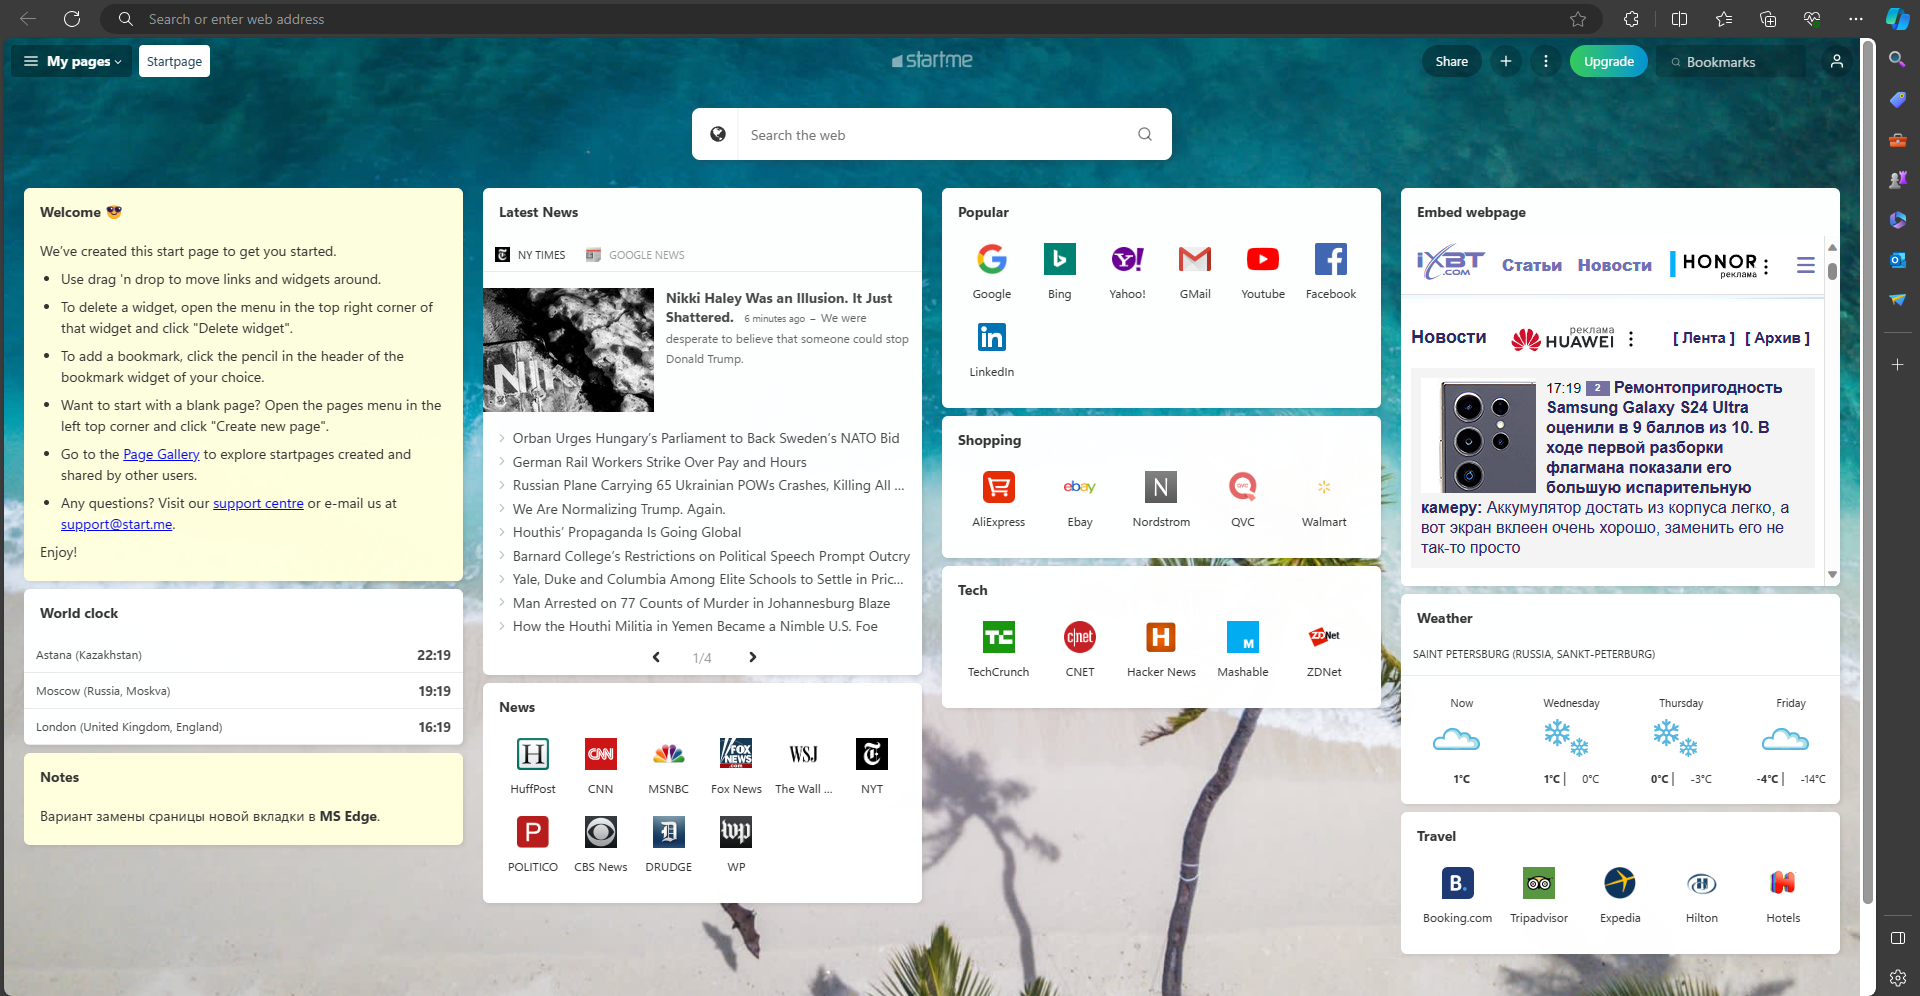Focus the Bookmarks search field

(1731, 62)
